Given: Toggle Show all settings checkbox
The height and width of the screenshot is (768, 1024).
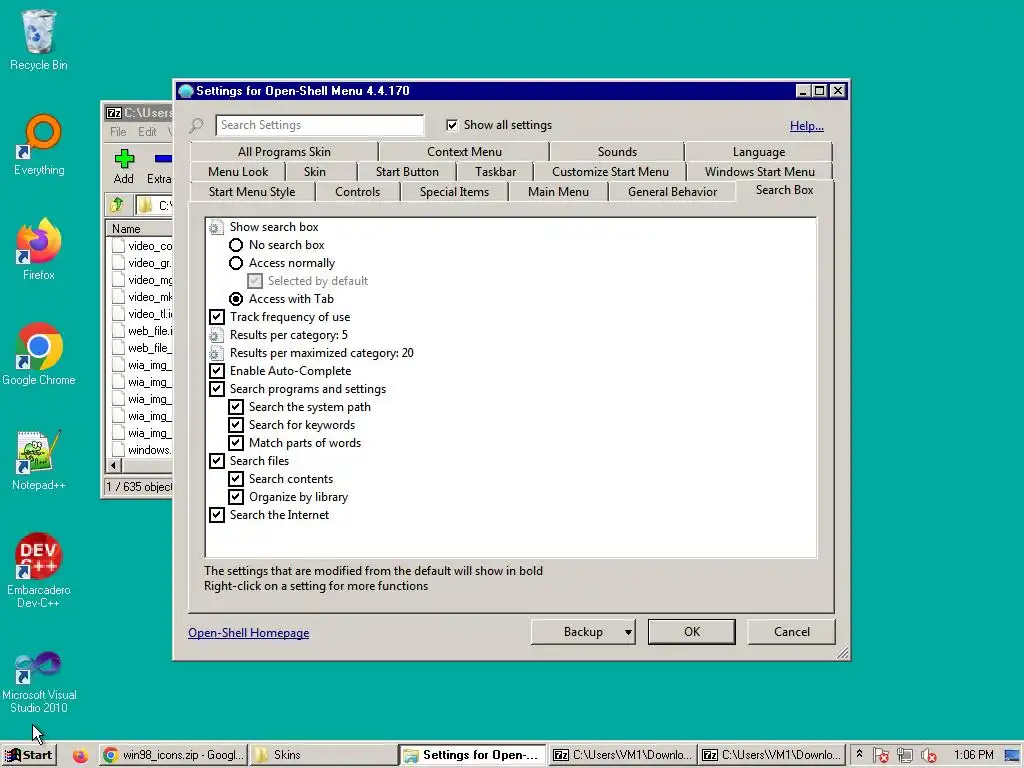Looking at the screenshot, I should [x=452, y=125].
